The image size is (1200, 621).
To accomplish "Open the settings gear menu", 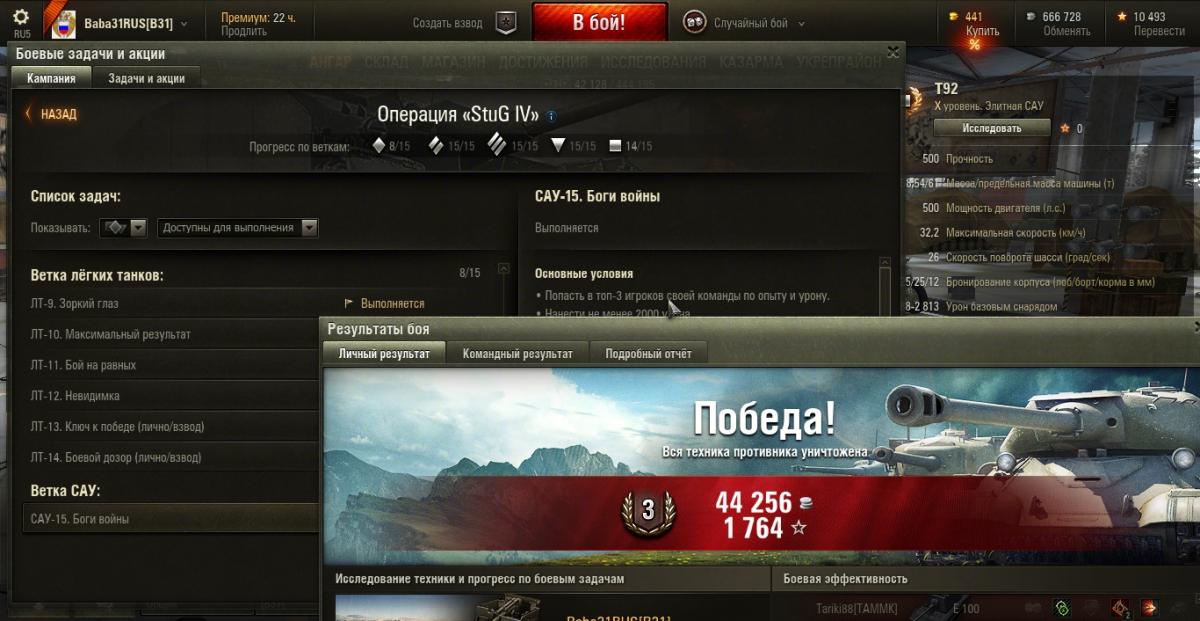I will [22, 17].
